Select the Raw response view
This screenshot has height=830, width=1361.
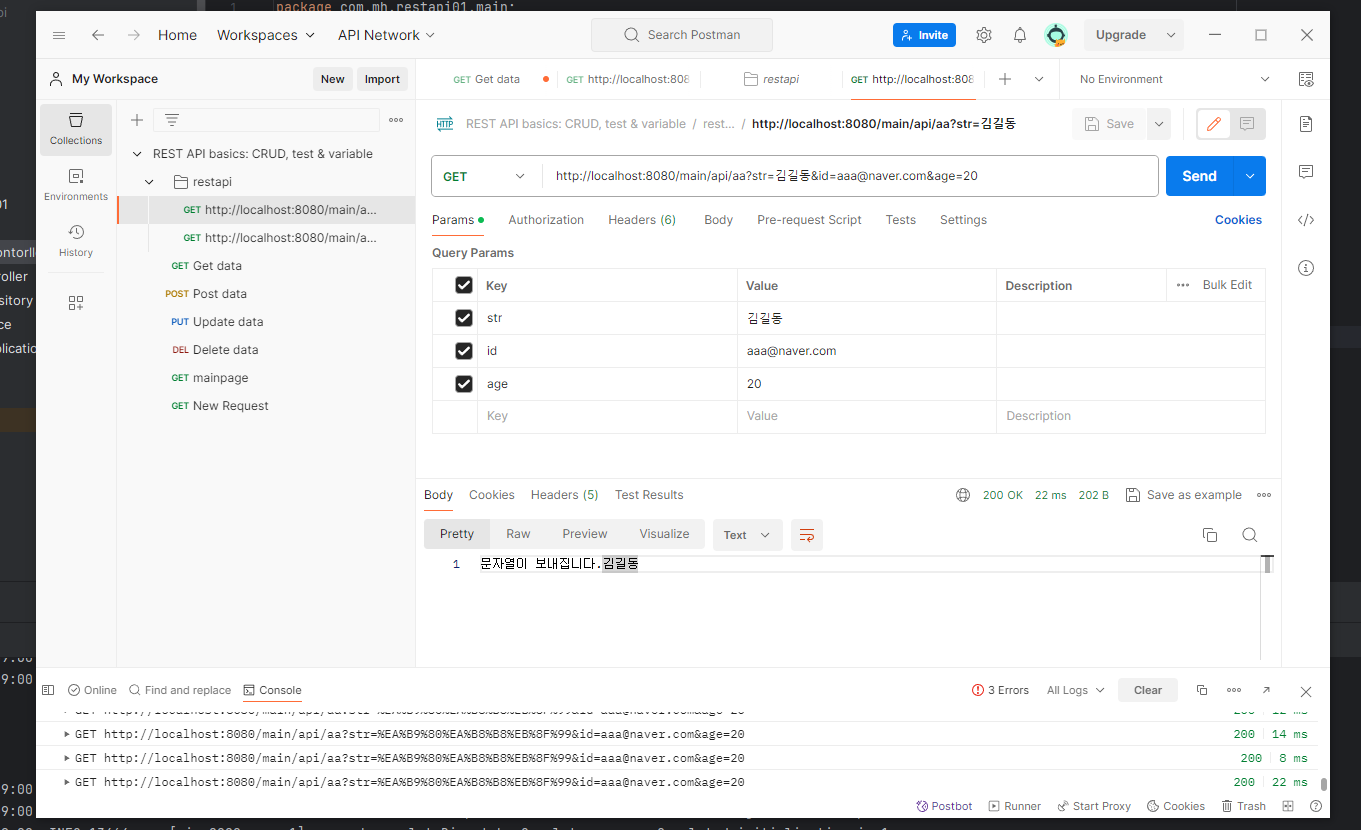(518, 534)
